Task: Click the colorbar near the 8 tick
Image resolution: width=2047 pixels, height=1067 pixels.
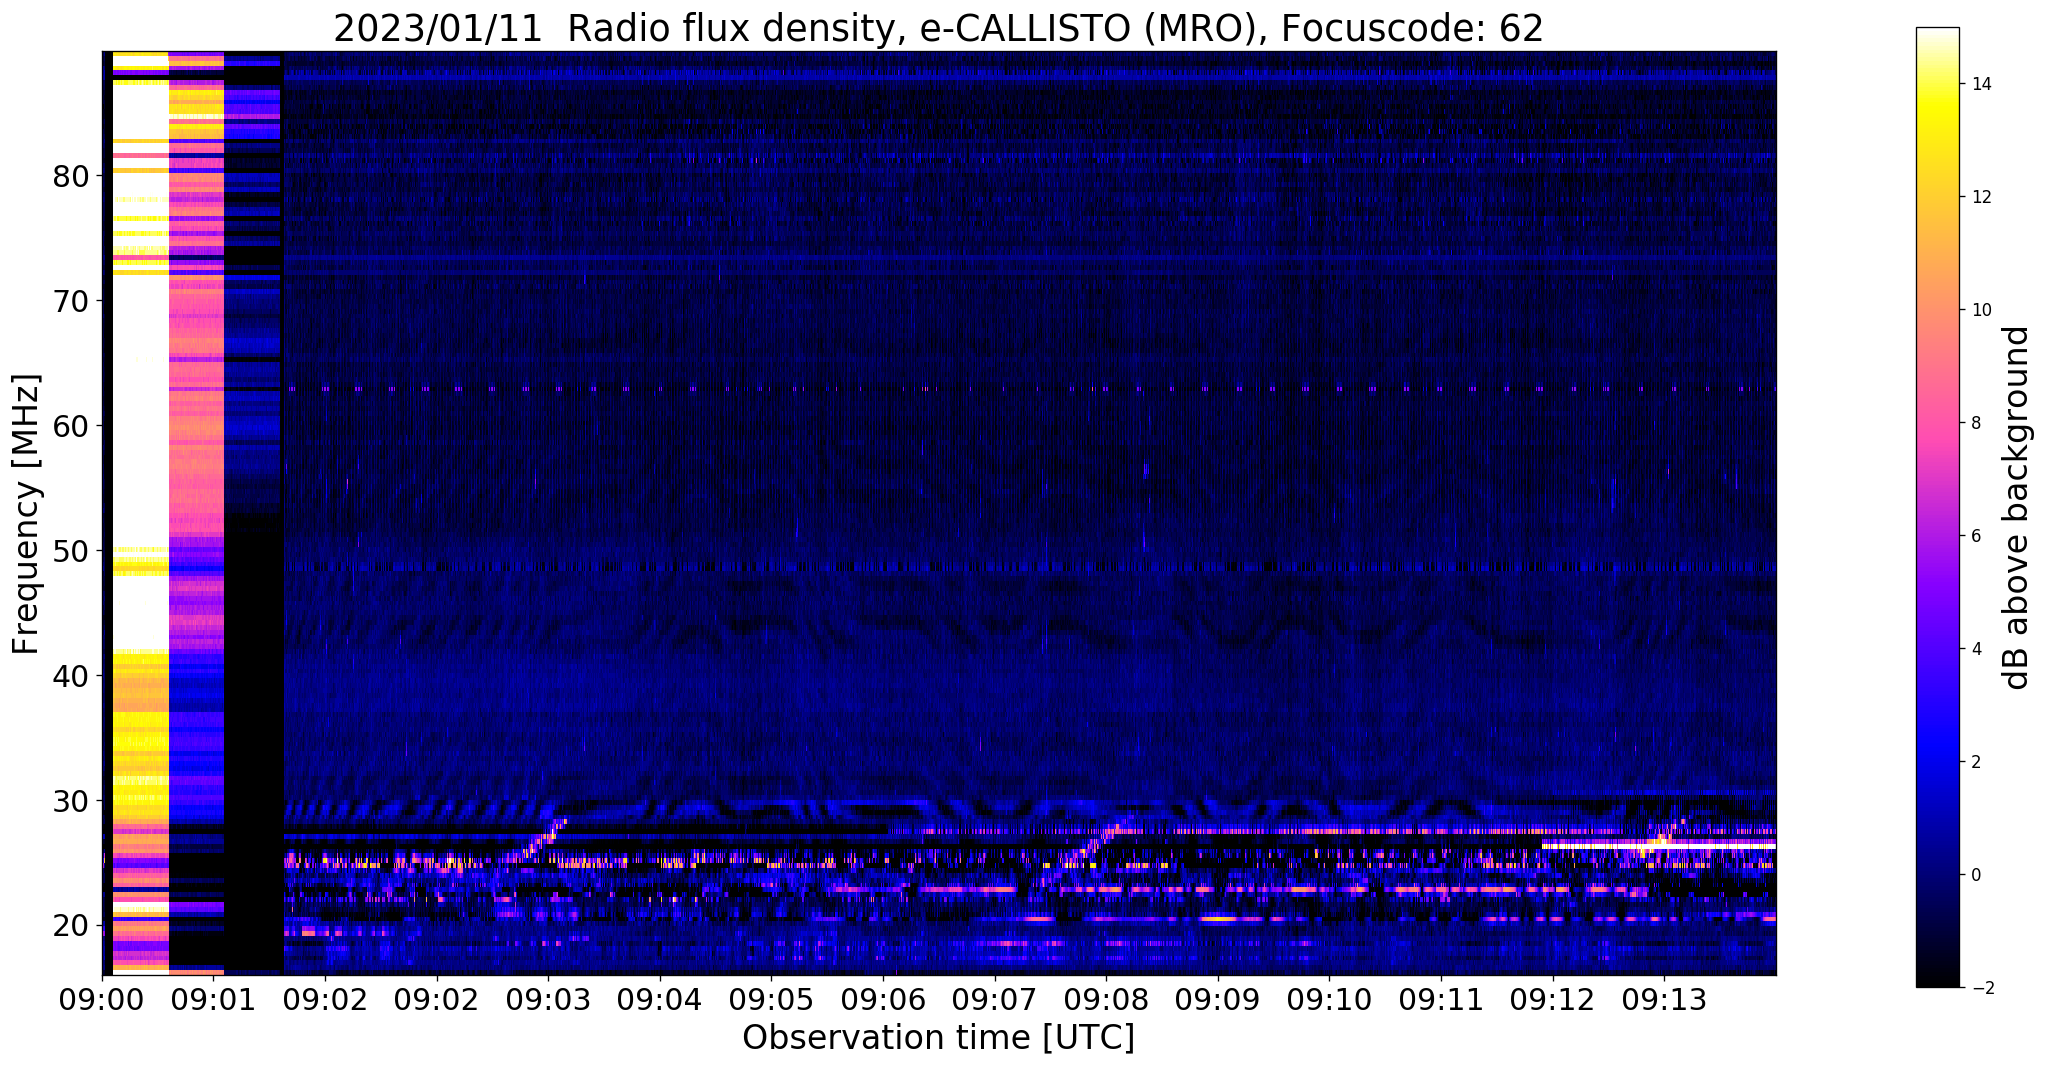Action: (1937, 423)
